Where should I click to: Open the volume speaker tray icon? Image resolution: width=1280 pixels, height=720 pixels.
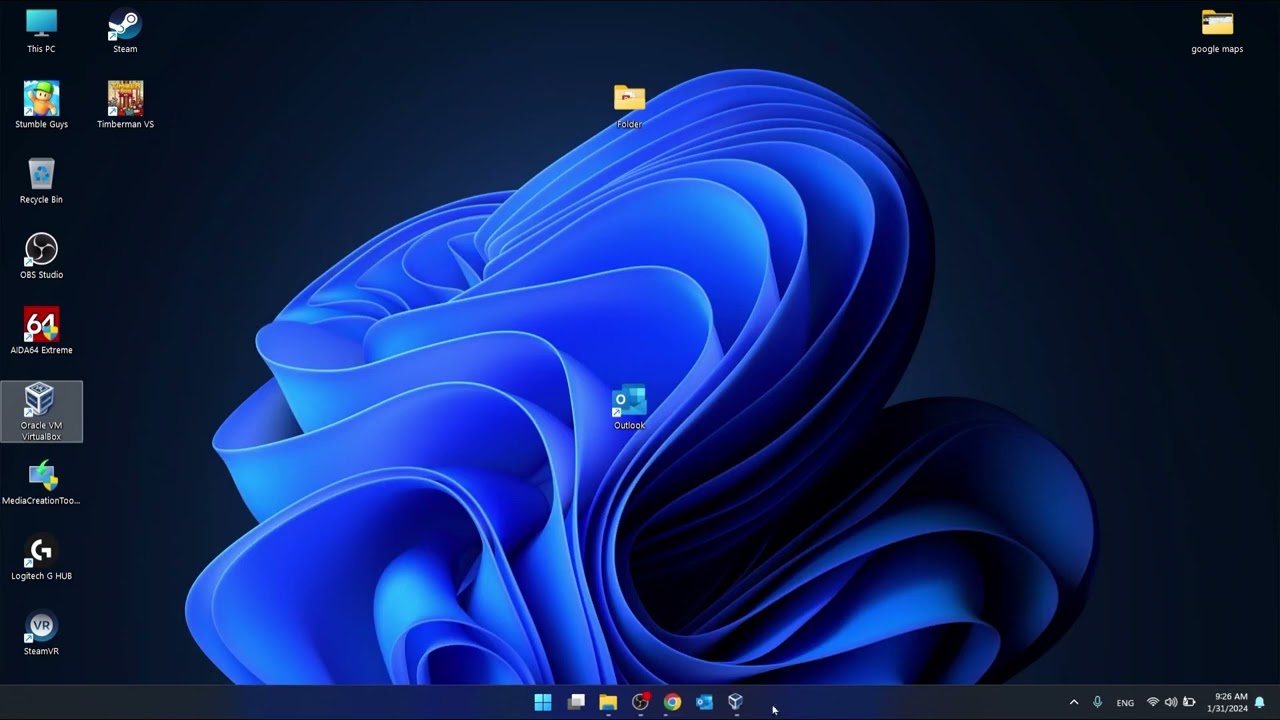pyautogui.click(x=1171, y=702)
